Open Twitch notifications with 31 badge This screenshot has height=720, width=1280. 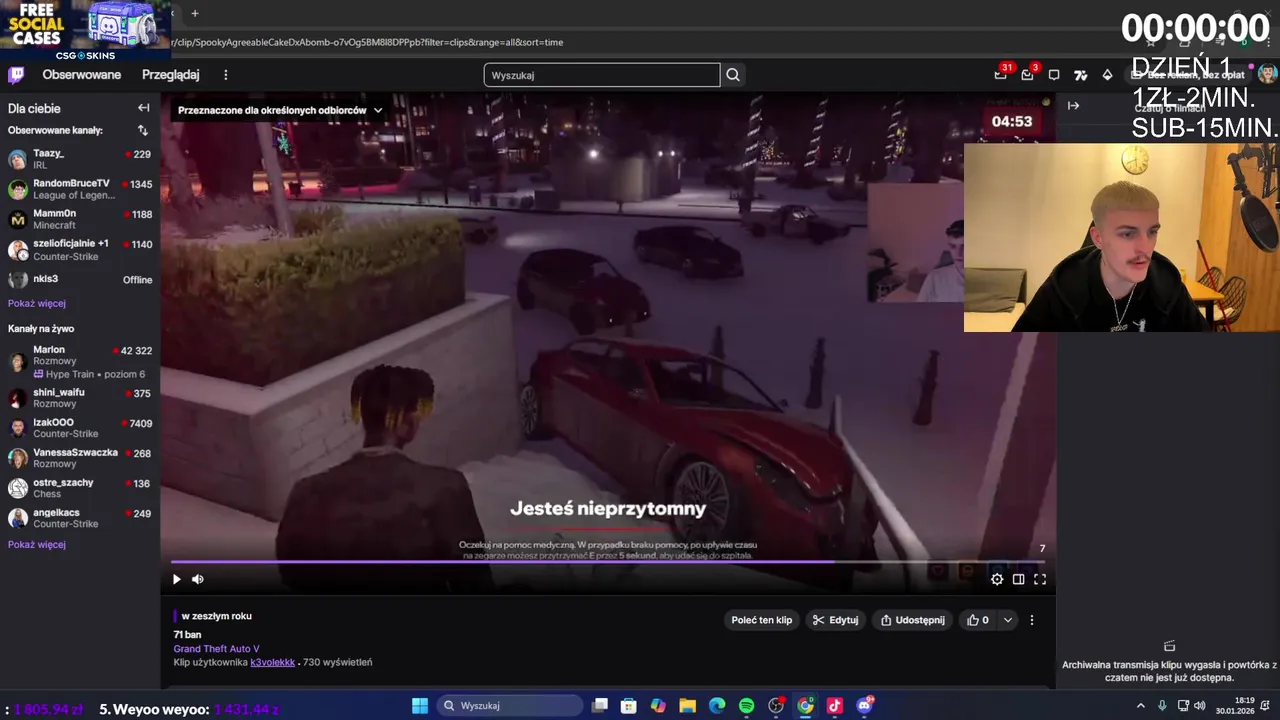point(1001,74)
